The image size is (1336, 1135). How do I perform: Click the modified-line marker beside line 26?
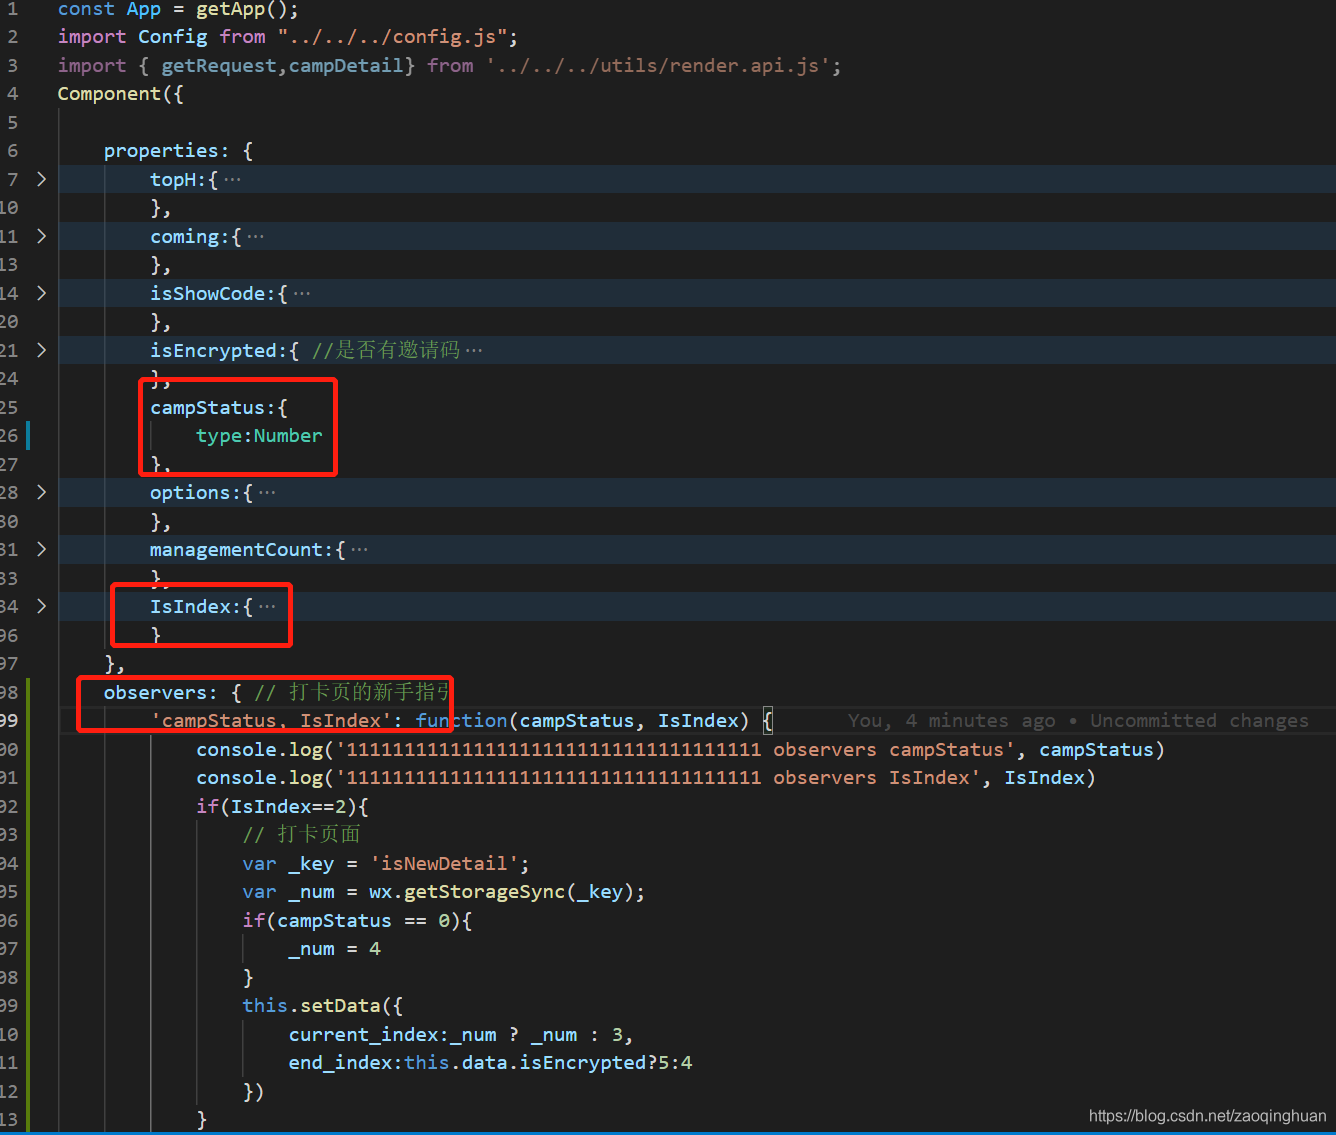click(x=28, y=436)
